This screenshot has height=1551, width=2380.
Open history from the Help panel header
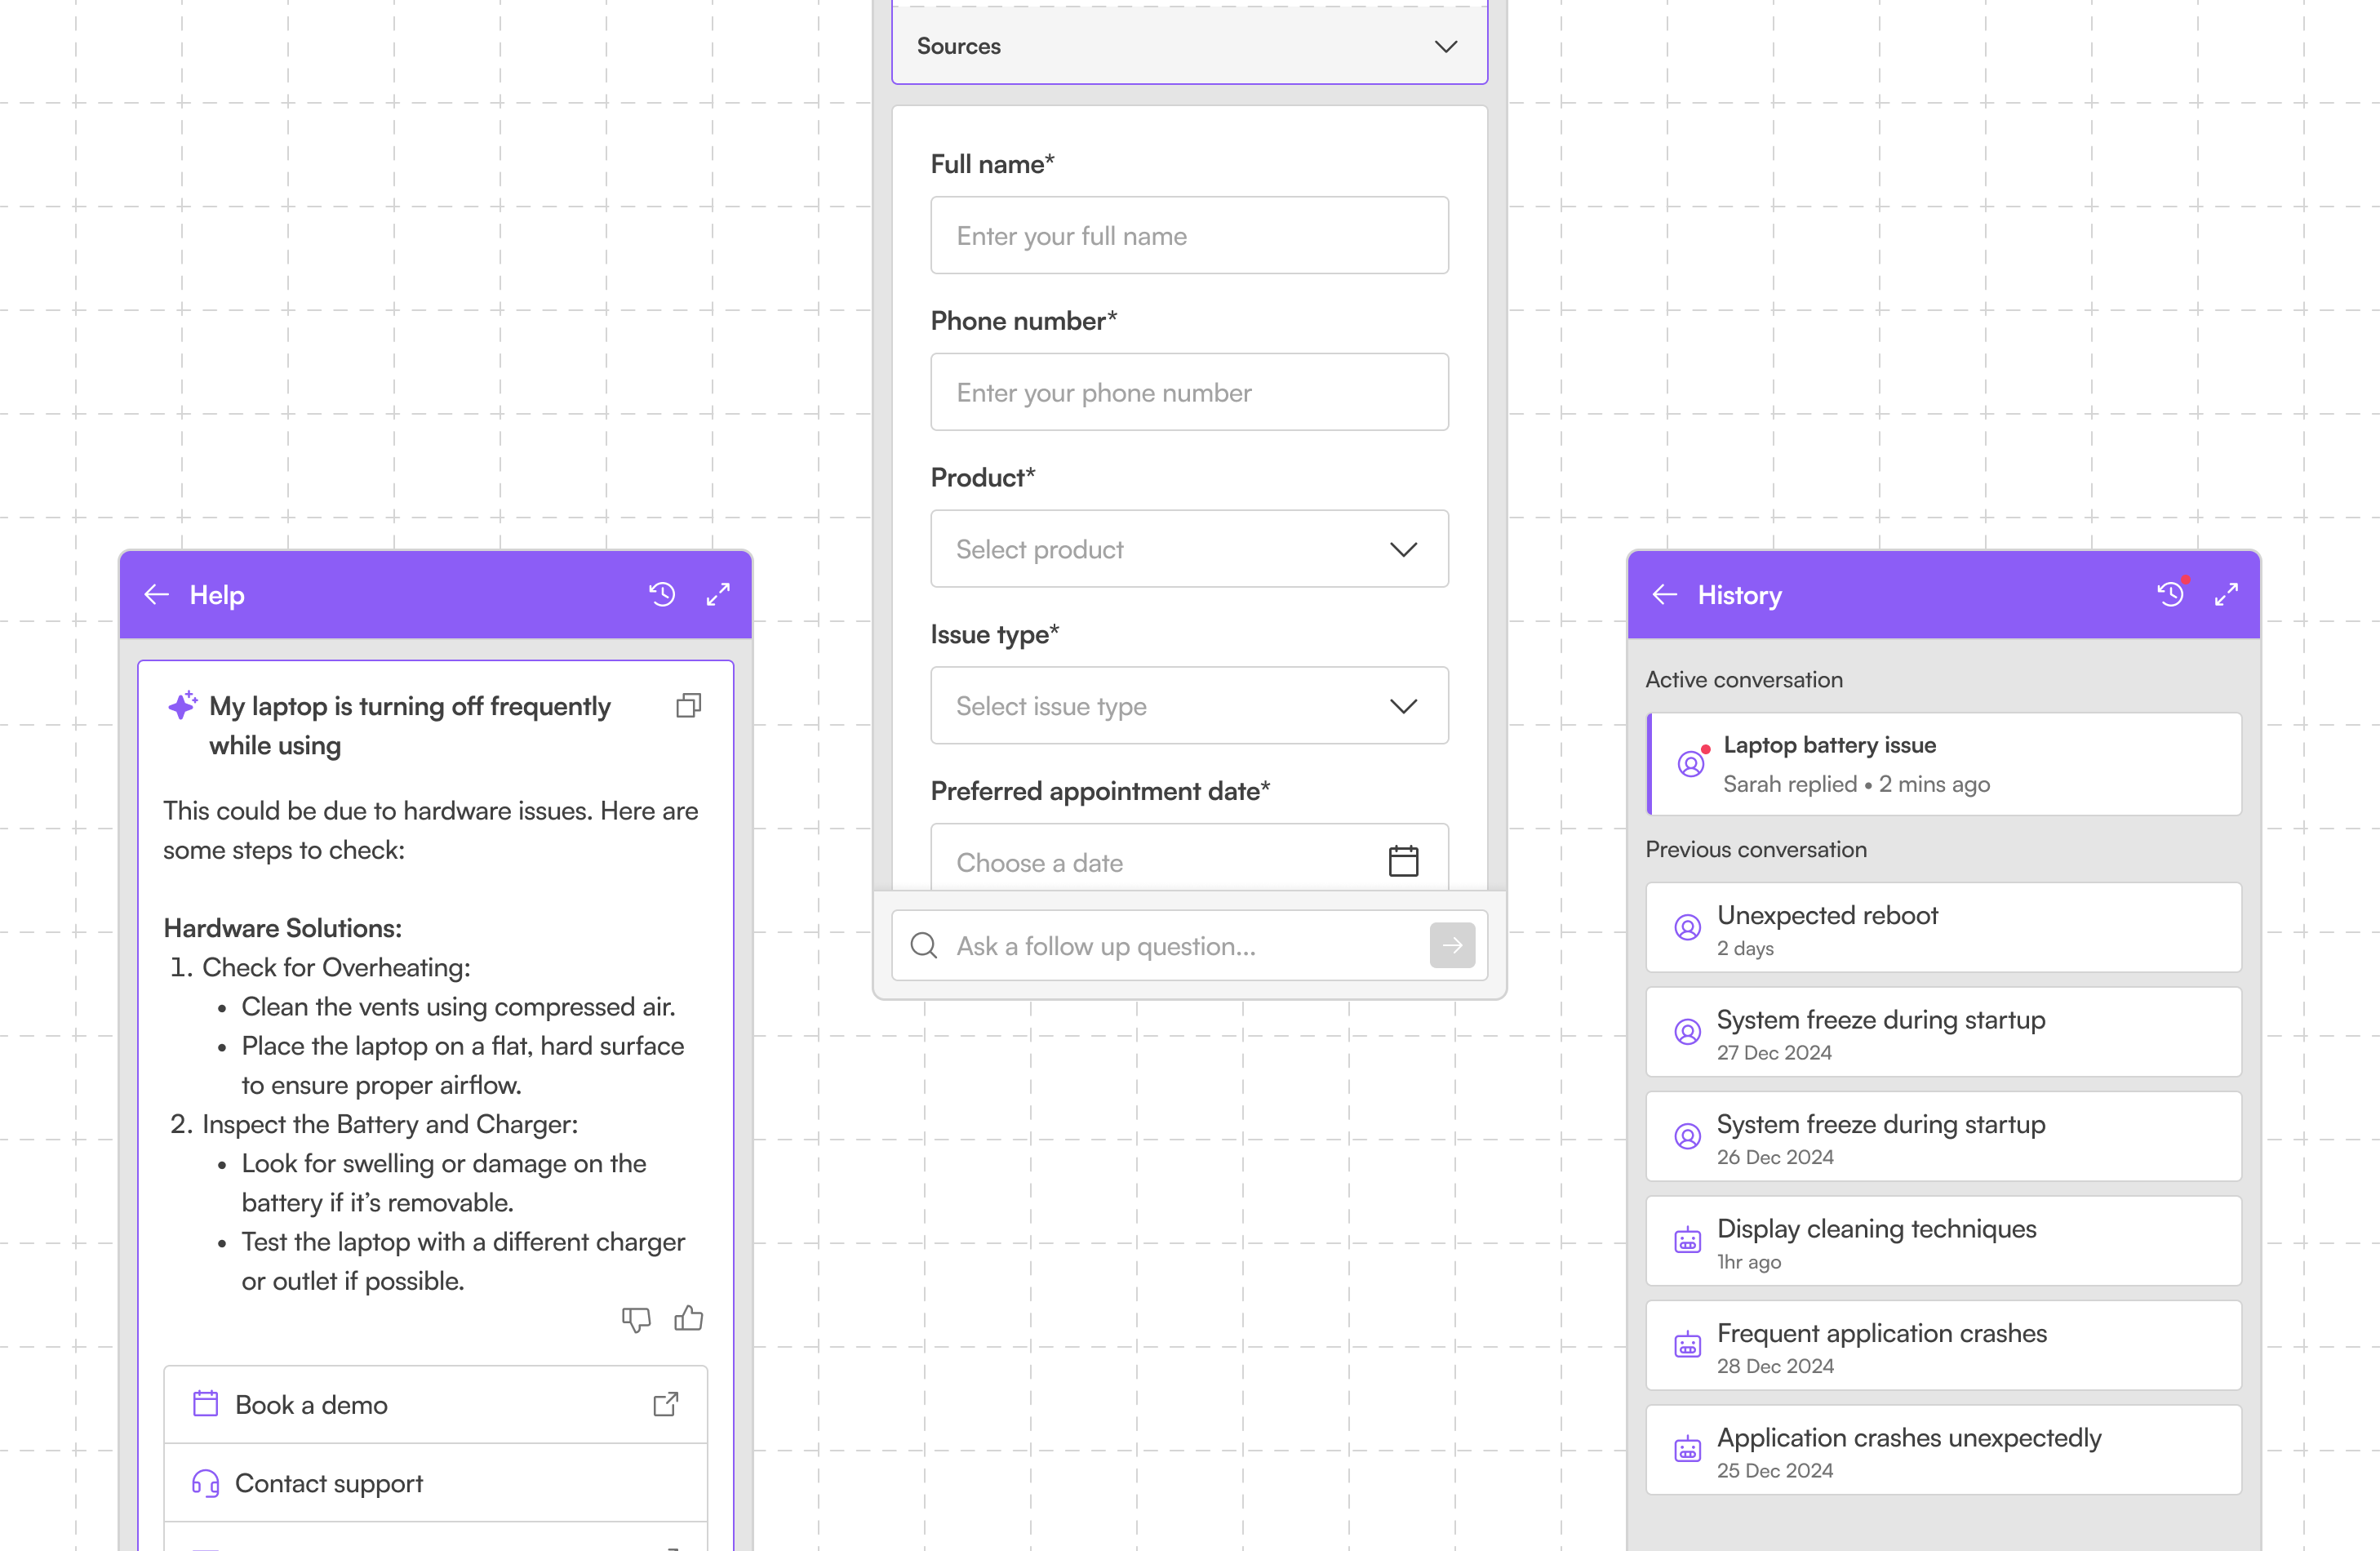click(x=662, y=595)
